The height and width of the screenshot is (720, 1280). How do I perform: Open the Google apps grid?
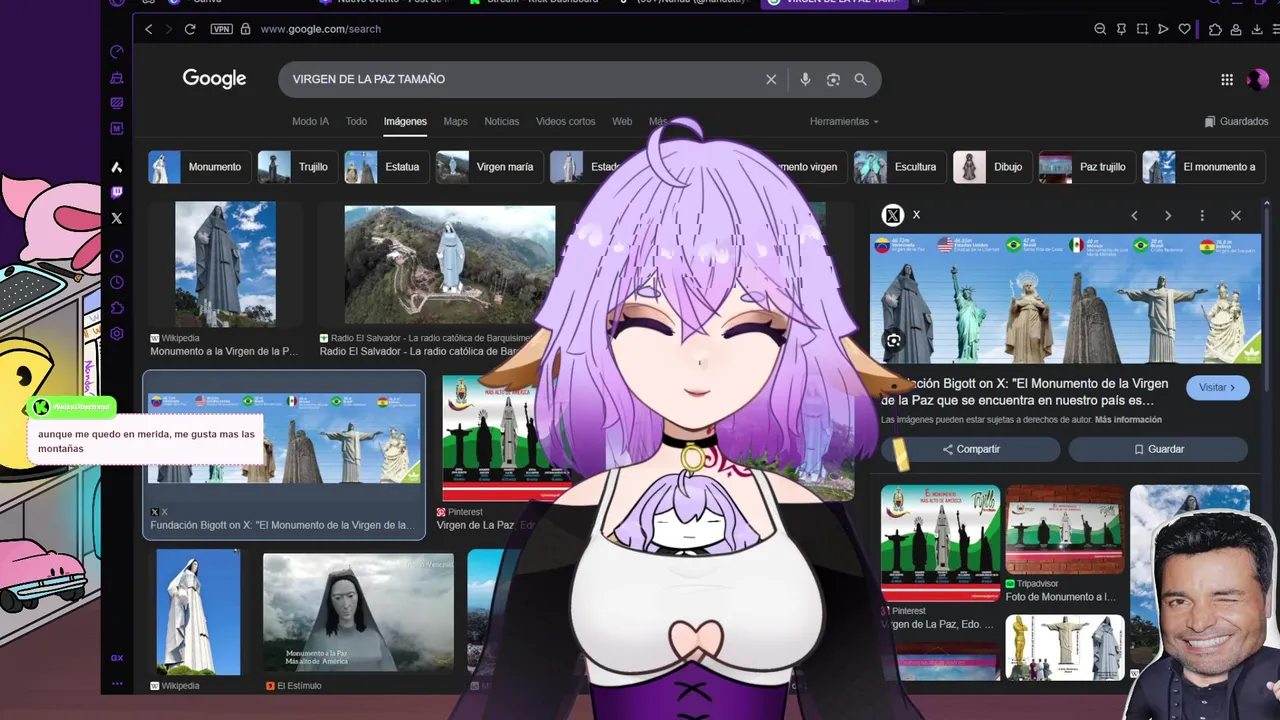[x=1227, y=80]
